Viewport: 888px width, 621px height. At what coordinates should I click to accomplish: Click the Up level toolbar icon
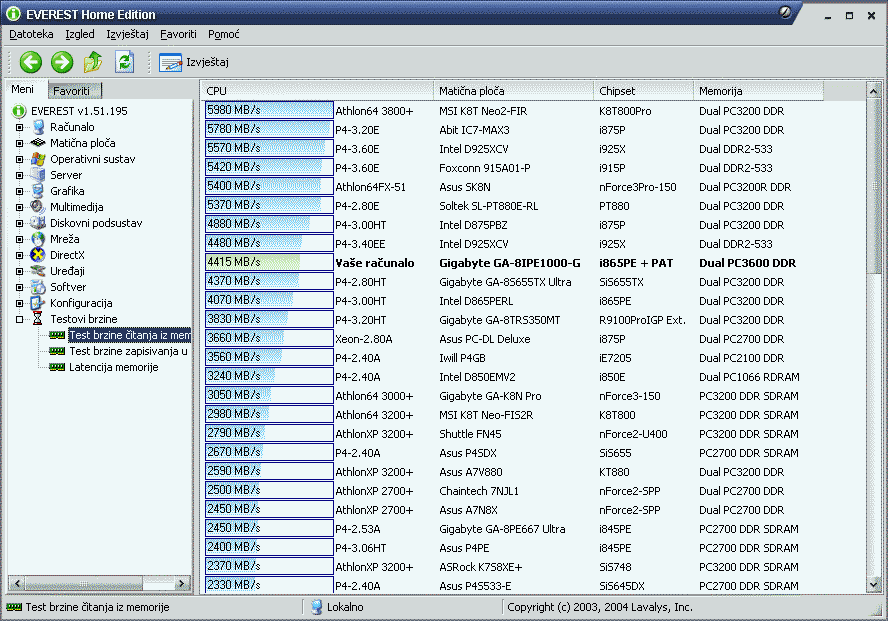(x=93, y=62)
